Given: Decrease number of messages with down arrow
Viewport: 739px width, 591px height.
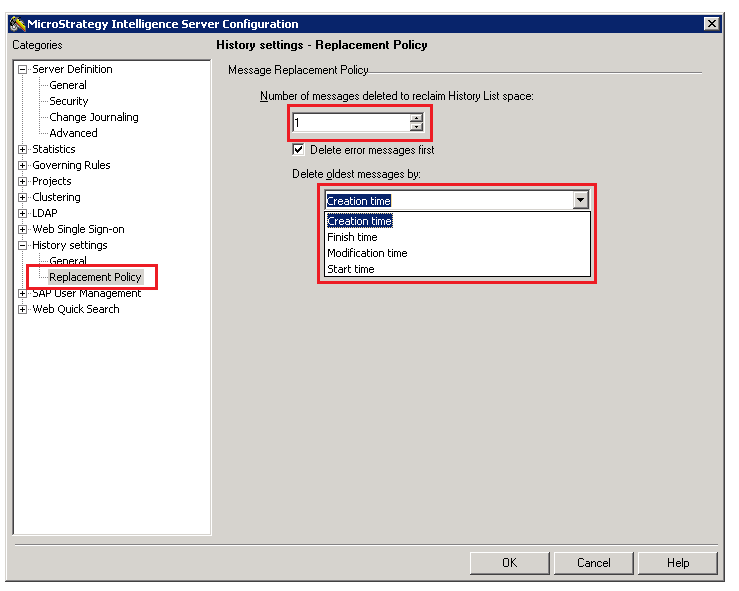Looking at the screenshot, I should click(x=416, y=128).
